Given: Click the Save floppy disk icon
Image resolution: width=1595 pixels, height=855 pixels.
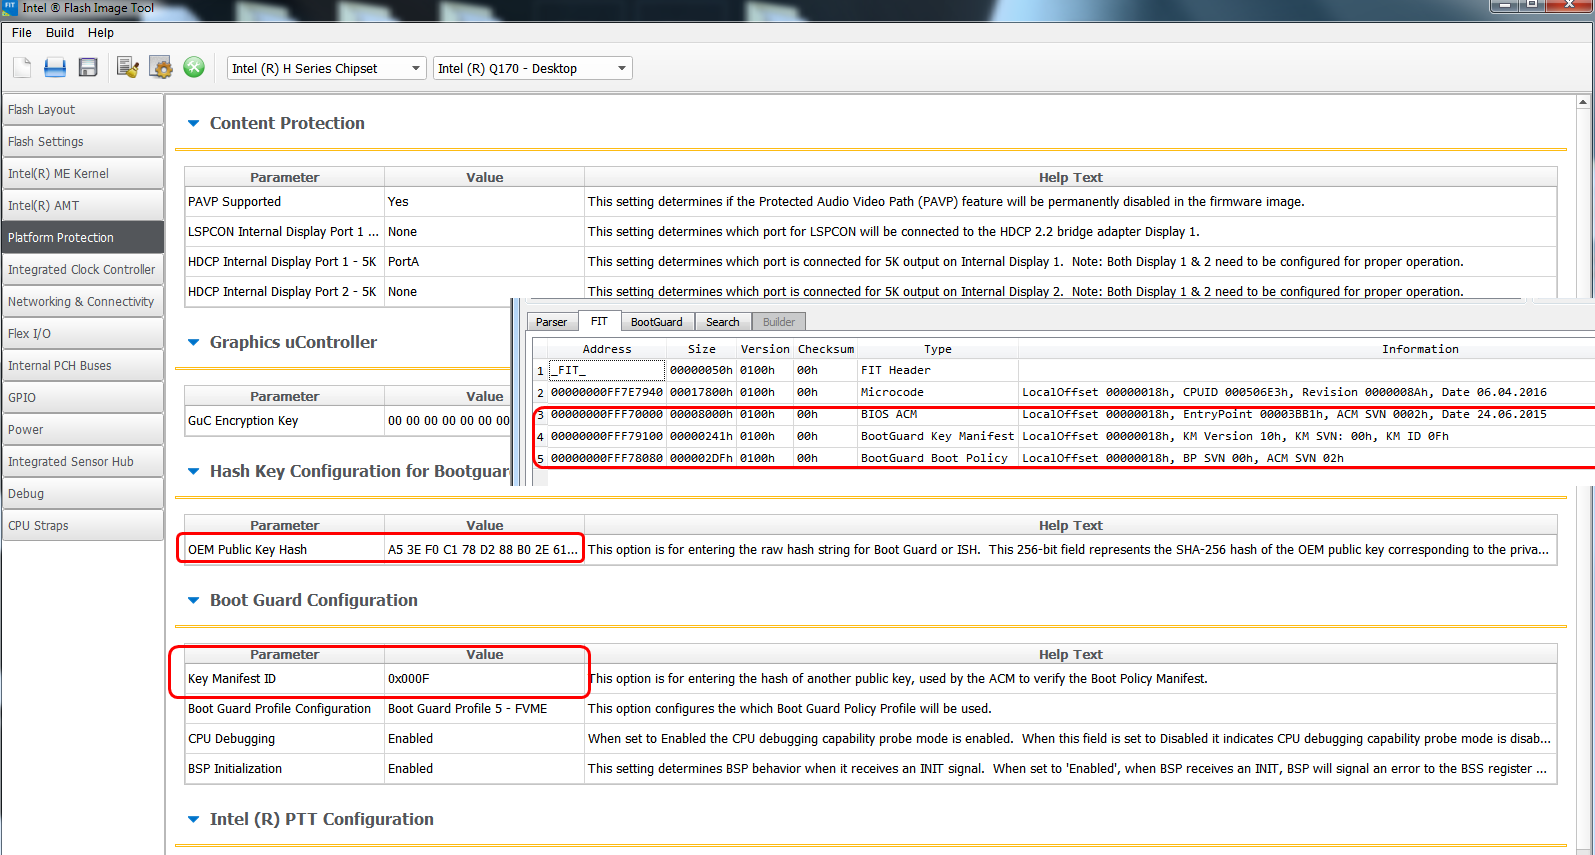Looking at the screenshot, I should coord(88,68).
